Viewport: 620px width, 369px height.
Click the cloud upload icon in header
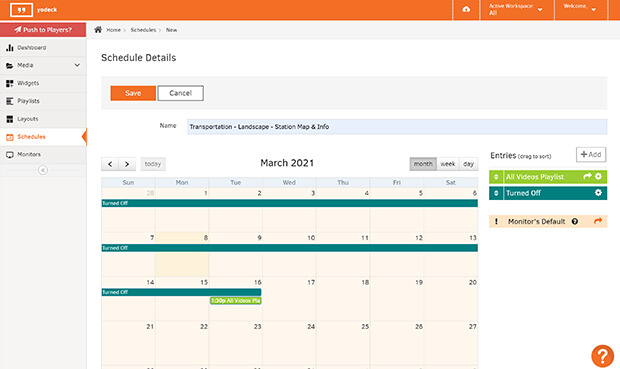[x=466, y=9]
